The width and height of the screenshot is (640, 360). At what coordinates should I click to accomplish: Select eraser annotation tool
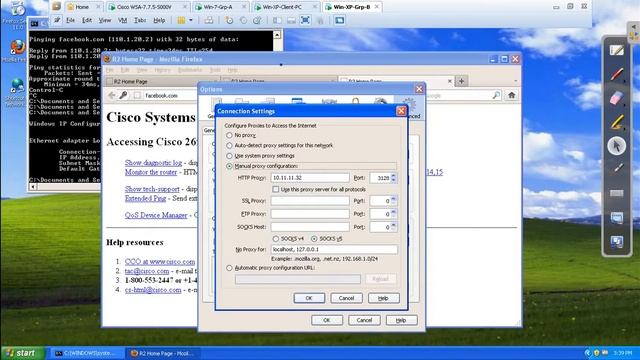[x=617, y=98]
